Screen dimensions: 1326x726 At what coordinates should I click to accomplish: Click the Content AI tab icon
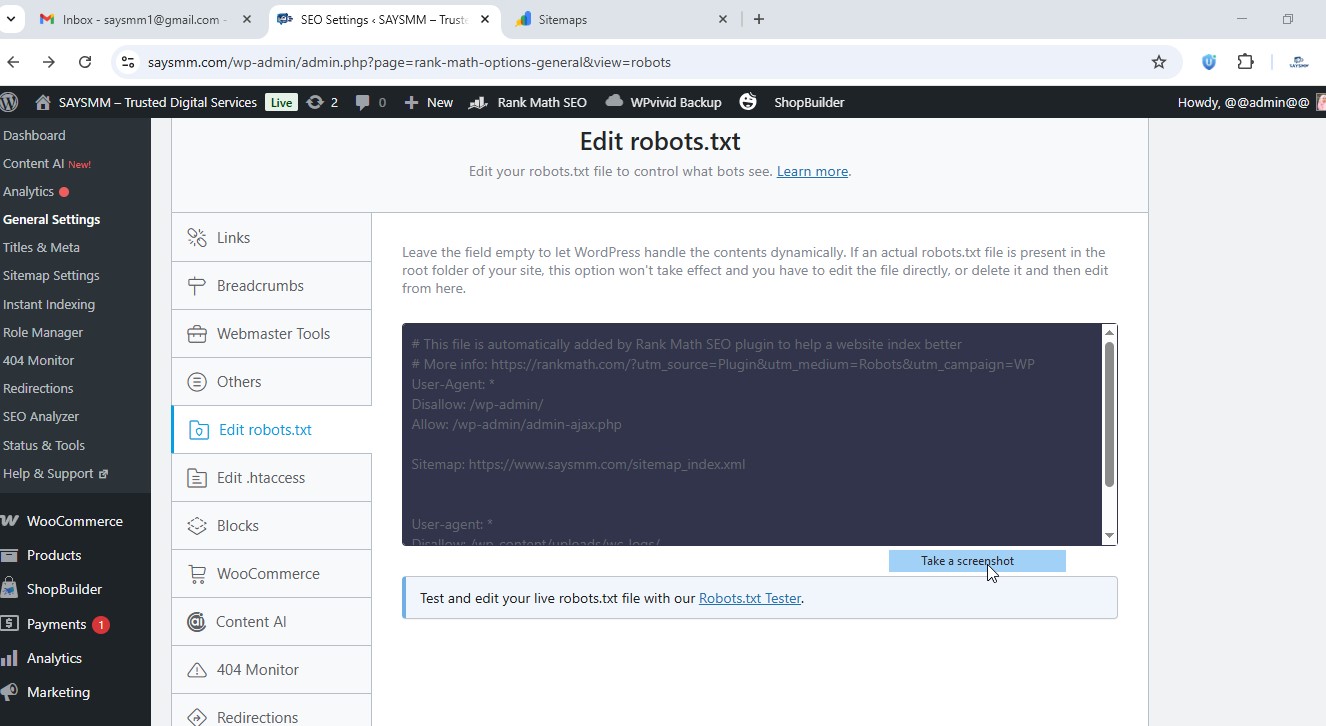[x=197, y=622]
